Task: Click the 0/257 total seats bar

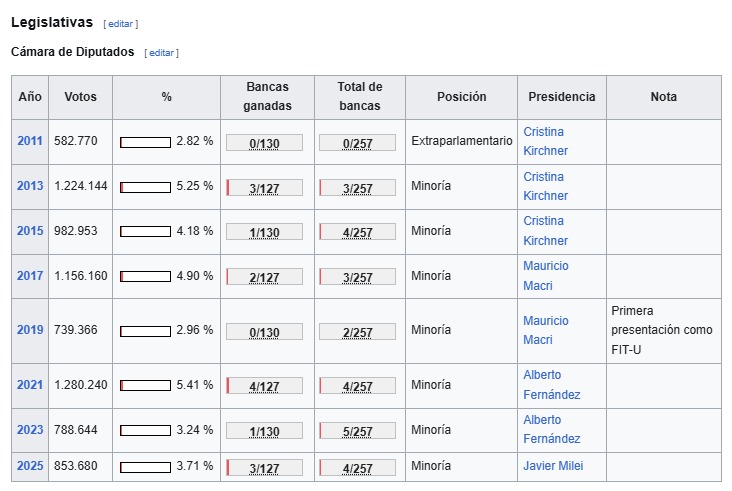Action: point(357,143)
